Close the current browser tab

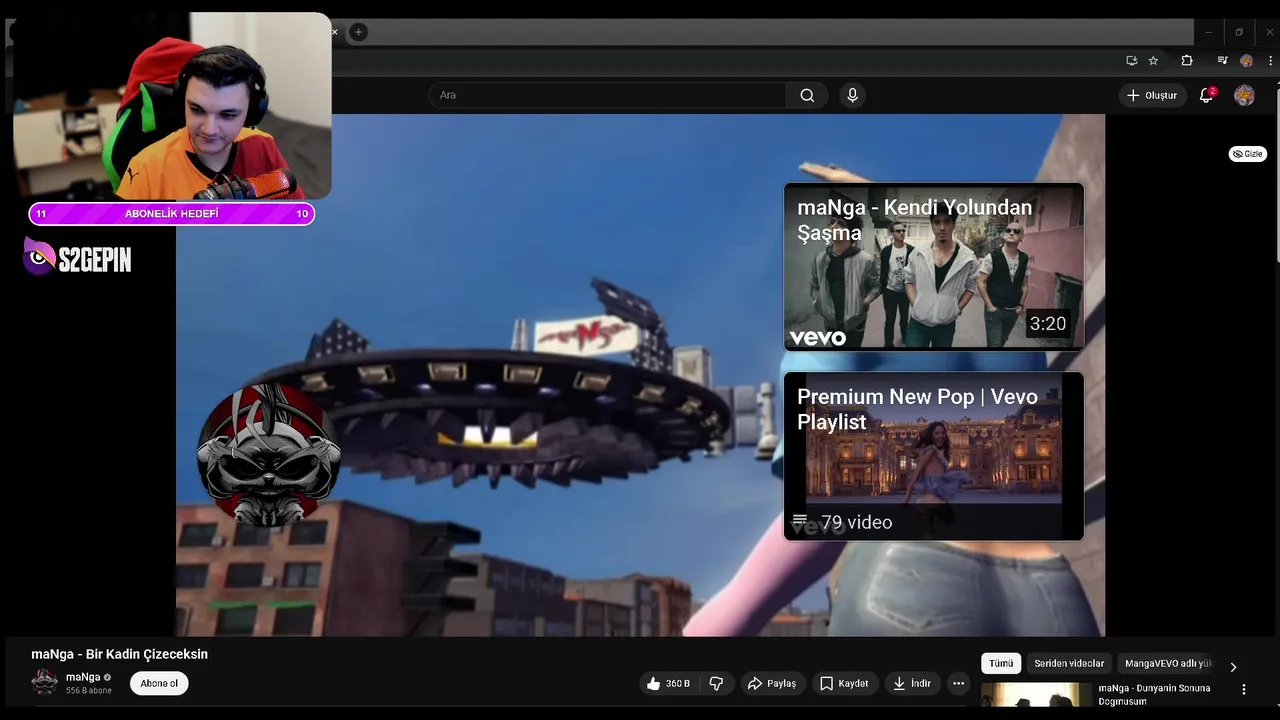(334, 32)
